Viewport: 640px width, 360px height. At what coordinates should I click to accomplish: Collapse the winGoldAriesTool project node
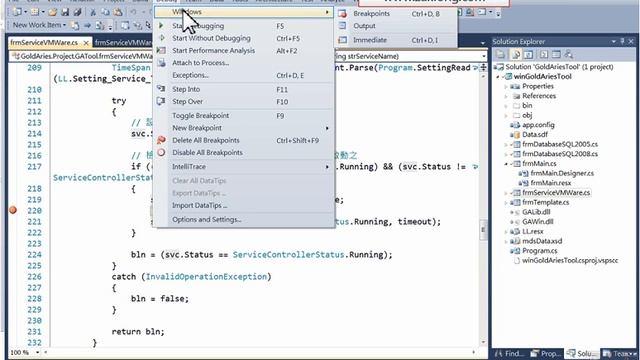pos(498,77)
